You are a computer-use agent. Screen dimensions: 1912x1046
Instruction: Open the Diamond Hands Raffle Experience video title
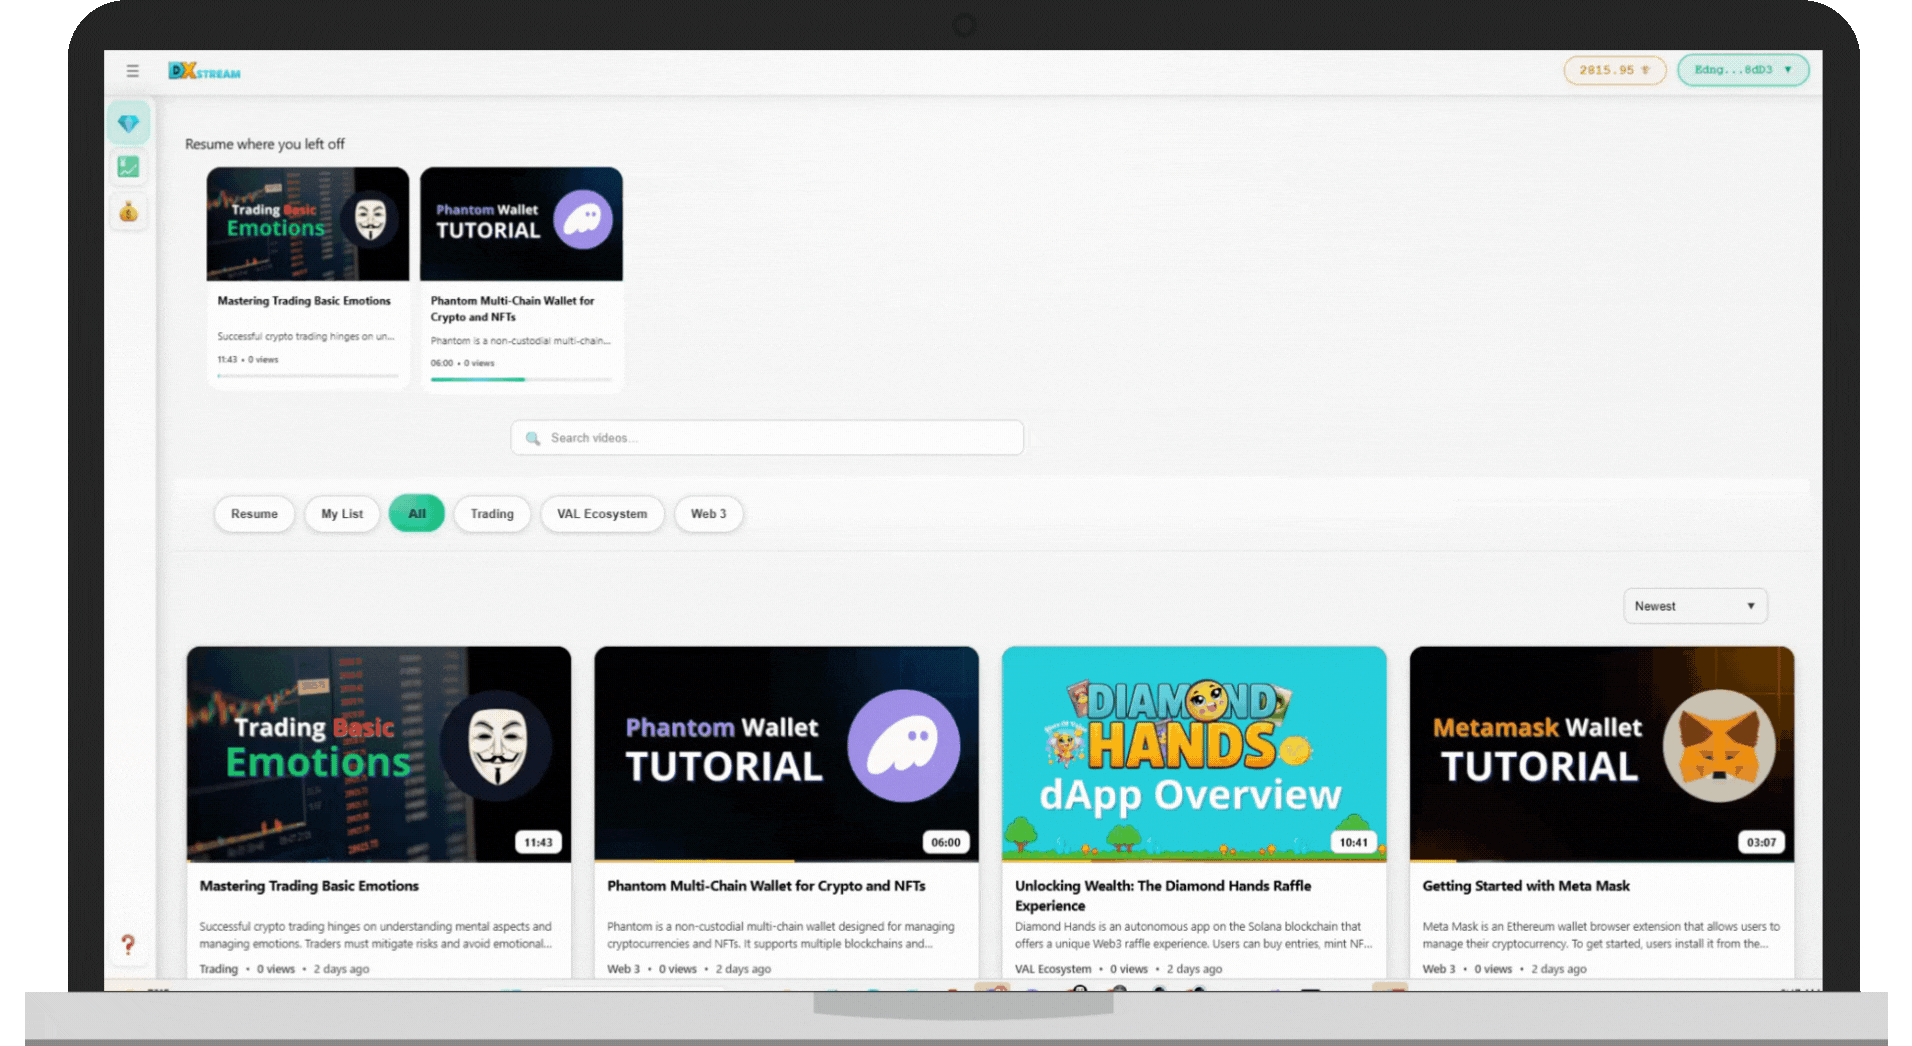click(1162, 895)
